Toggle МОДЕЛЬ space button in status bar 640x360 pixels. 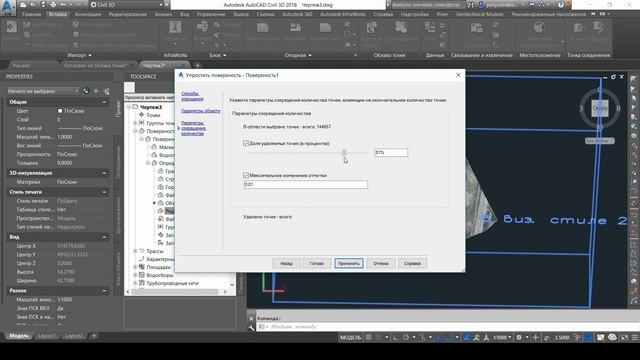coord(350,338)
